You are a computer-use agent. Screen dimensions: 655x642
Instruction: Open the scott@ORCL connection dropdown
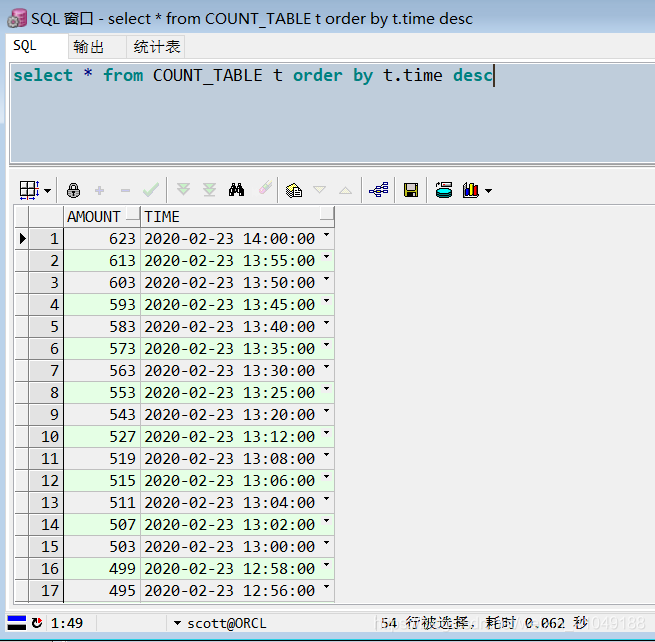(177, 623)
